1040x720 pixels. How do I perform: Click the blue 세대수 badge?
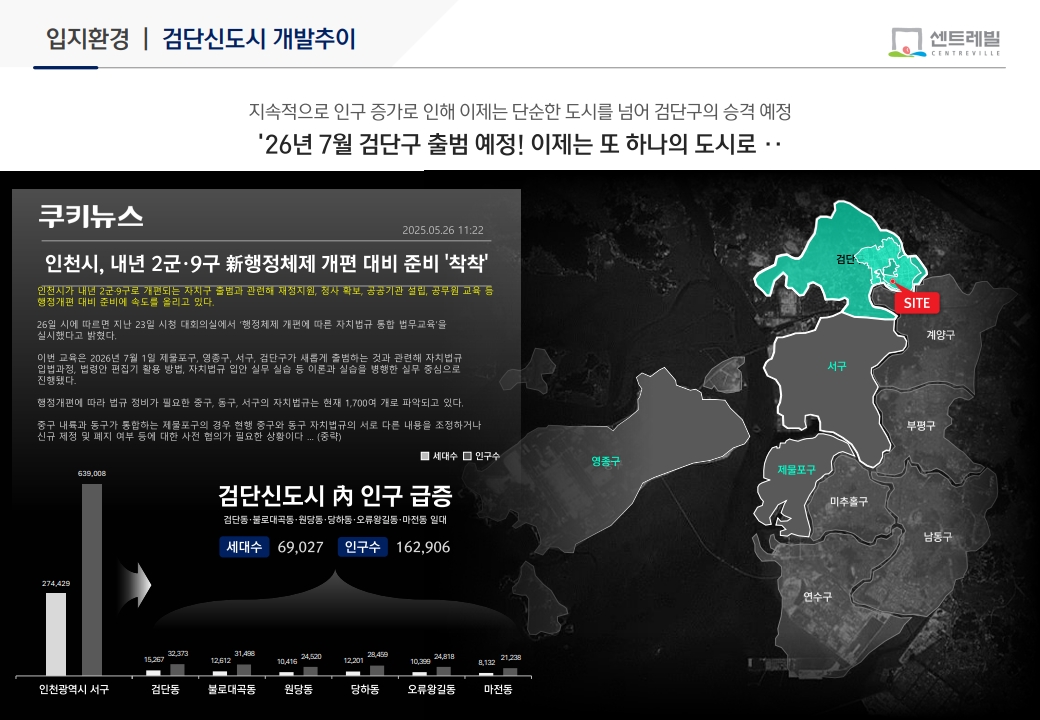[244, 547]
